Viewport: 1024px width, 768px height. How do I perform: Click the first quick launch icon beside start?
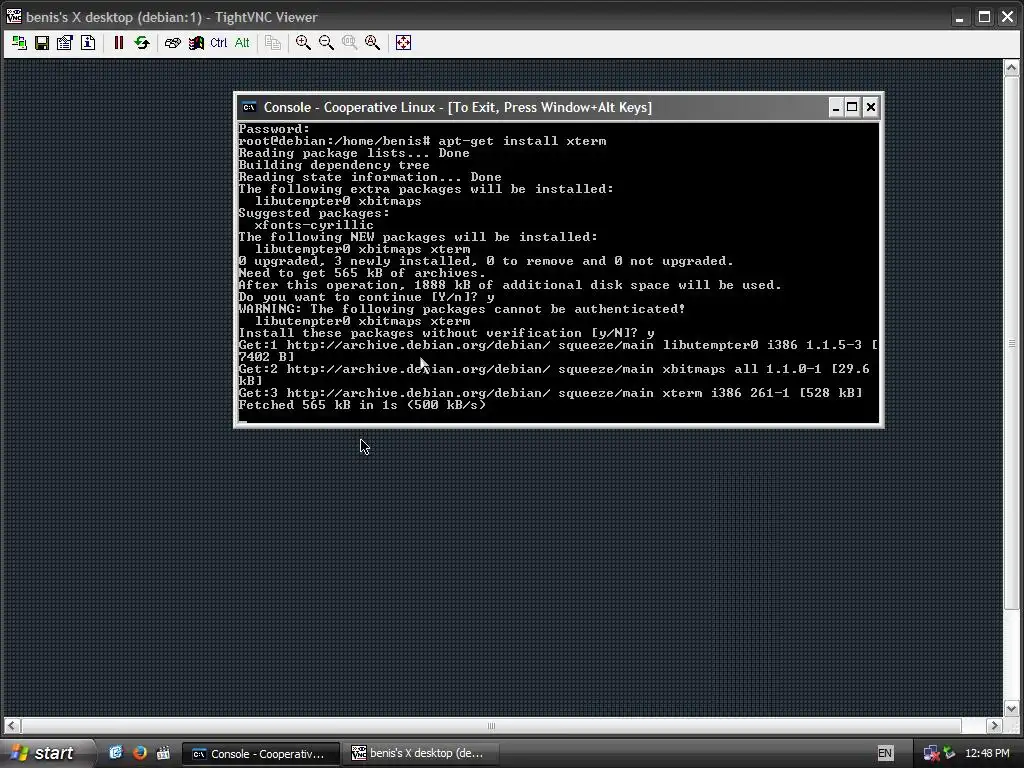[x=116, y=753]
